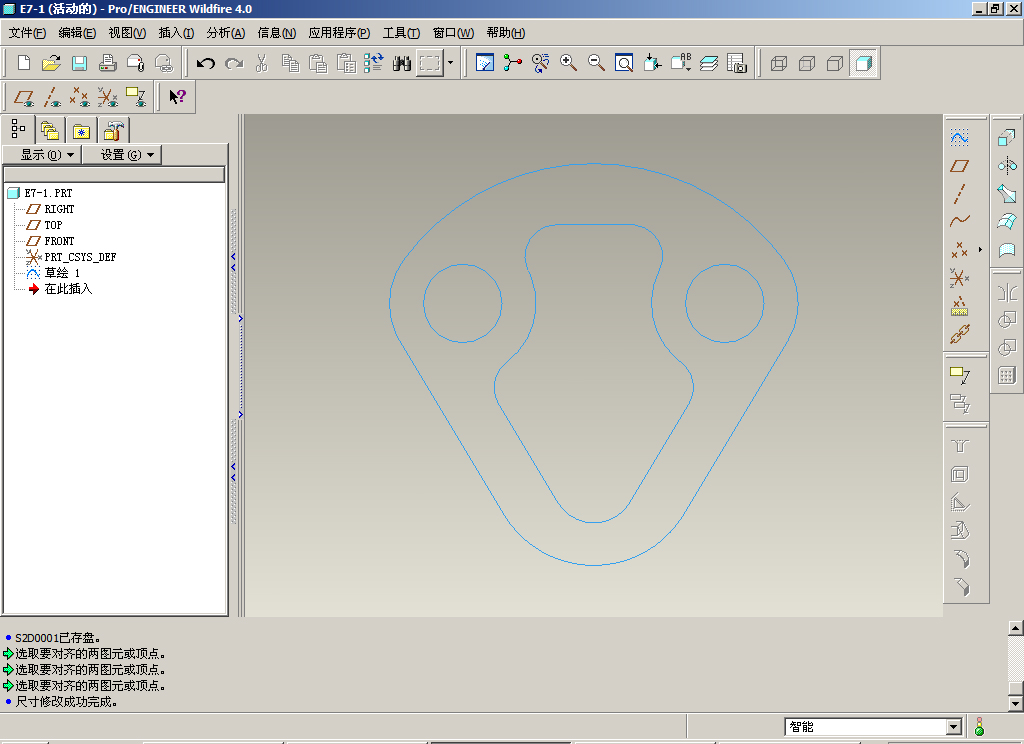This screenshot has height=744, width=1024.
Task: Zoom out with magnifier minus icon
Action: [596, 63]
